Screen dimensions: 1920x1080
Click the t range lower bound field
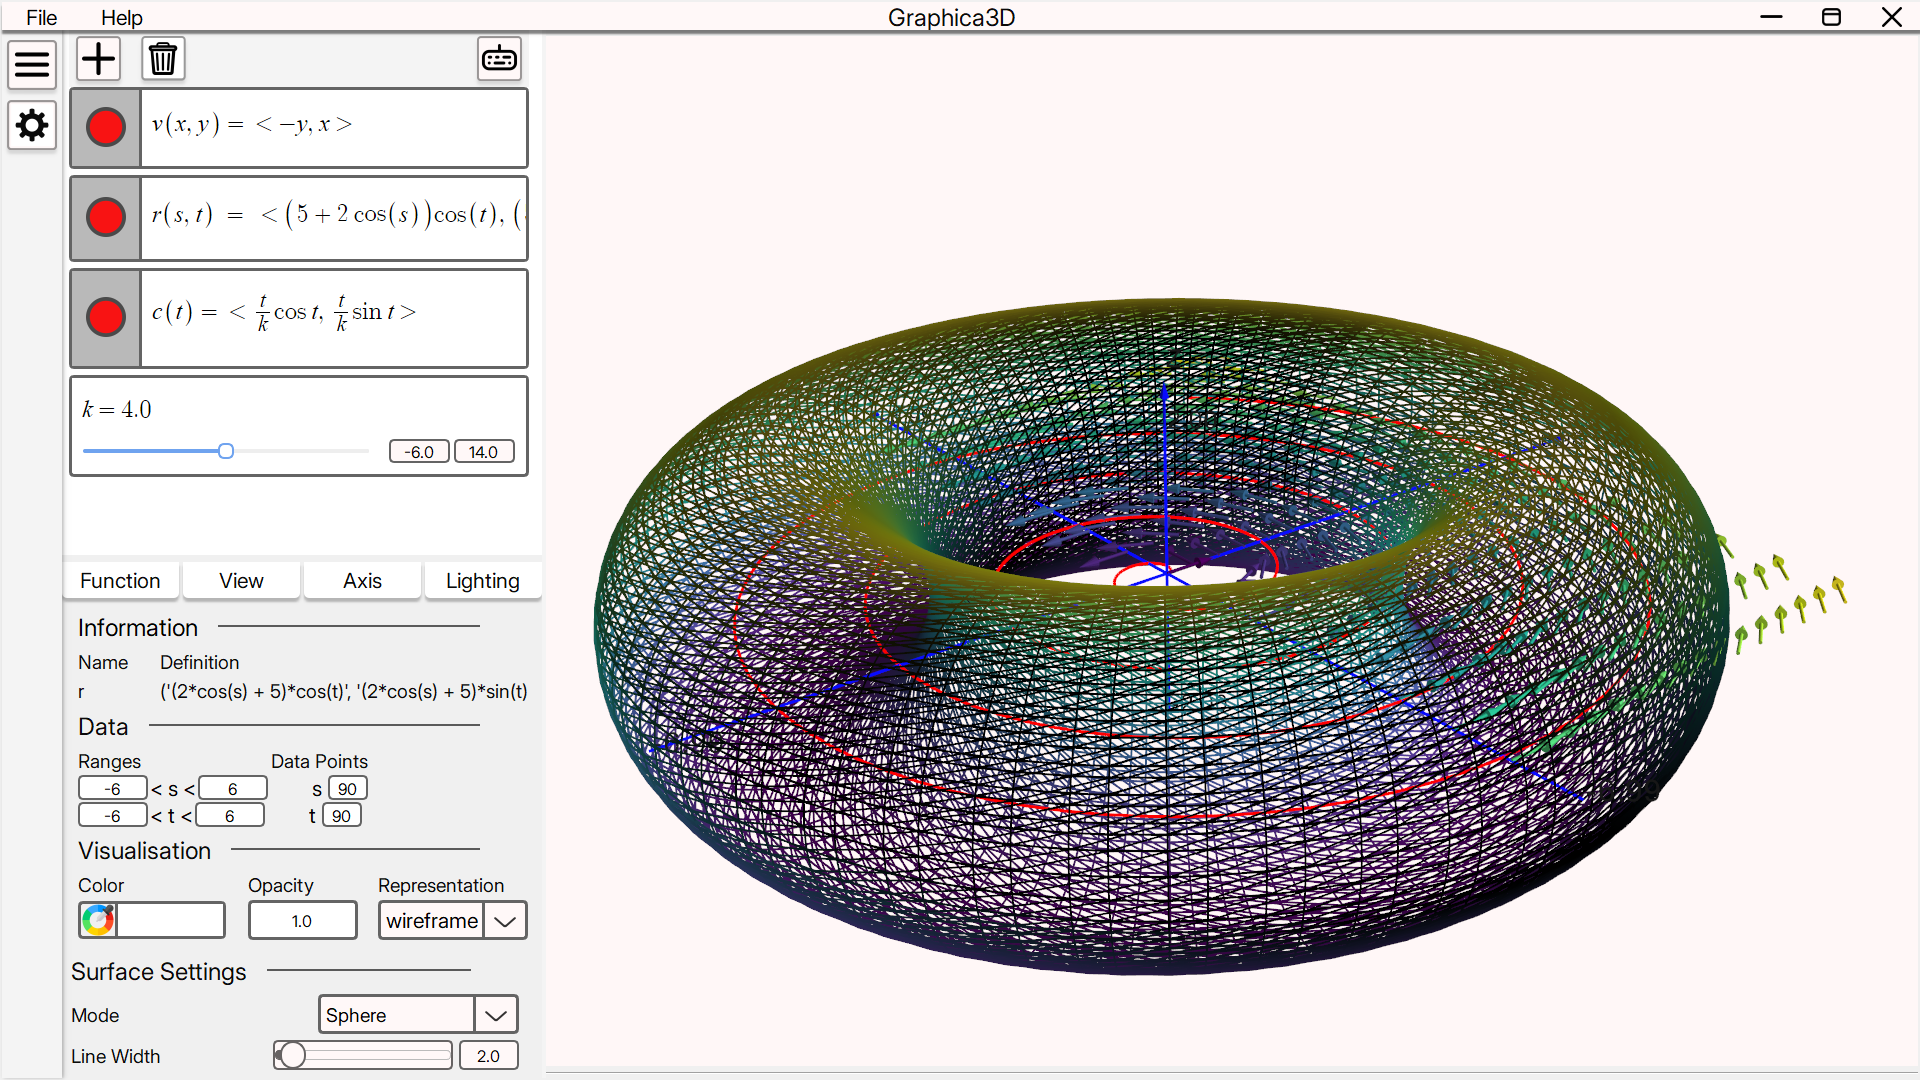(x=113, y=816)
